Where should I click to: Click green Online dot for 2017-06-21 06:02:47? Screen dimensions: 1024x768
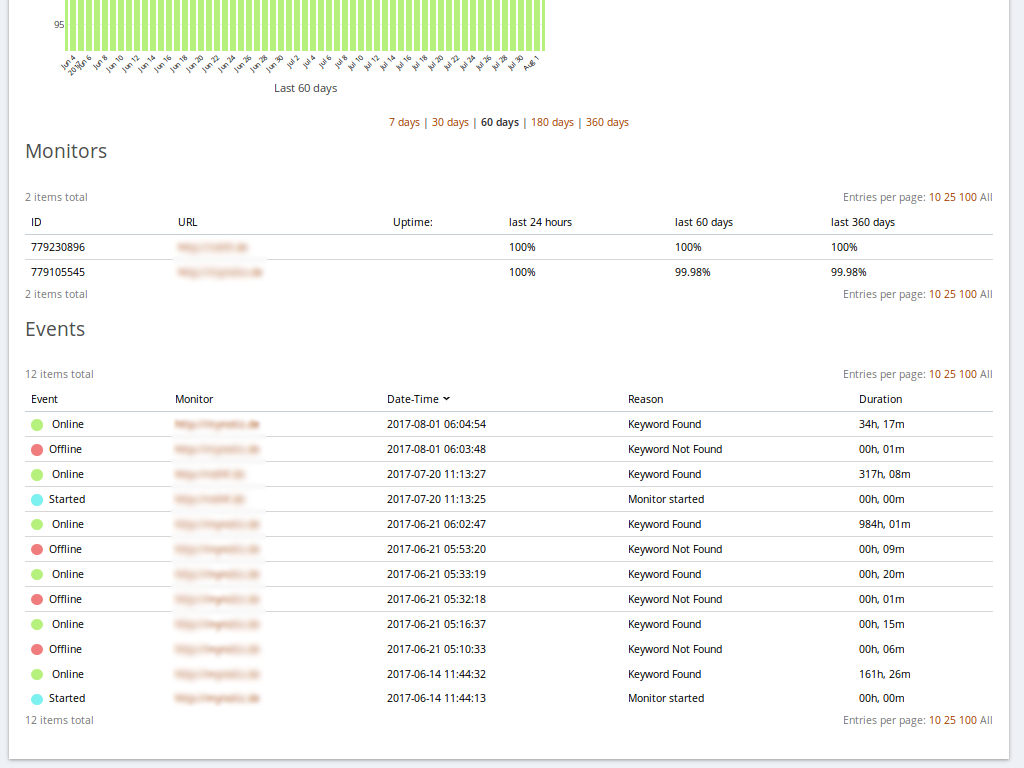37,524
